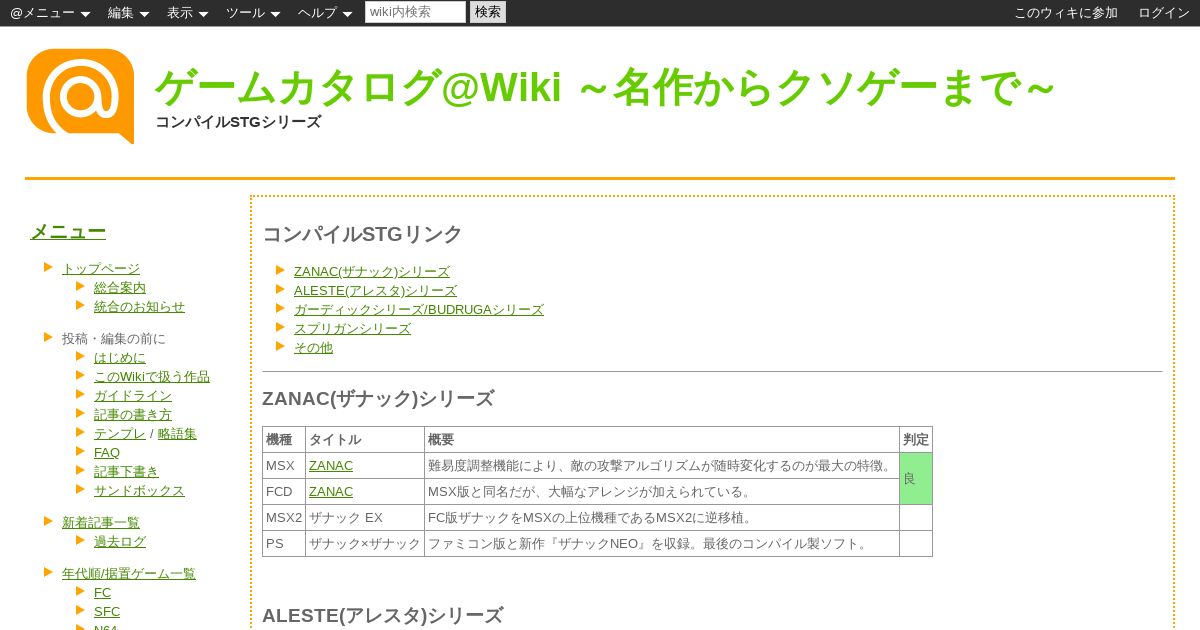Click 機種 table column header

(284, 439)
